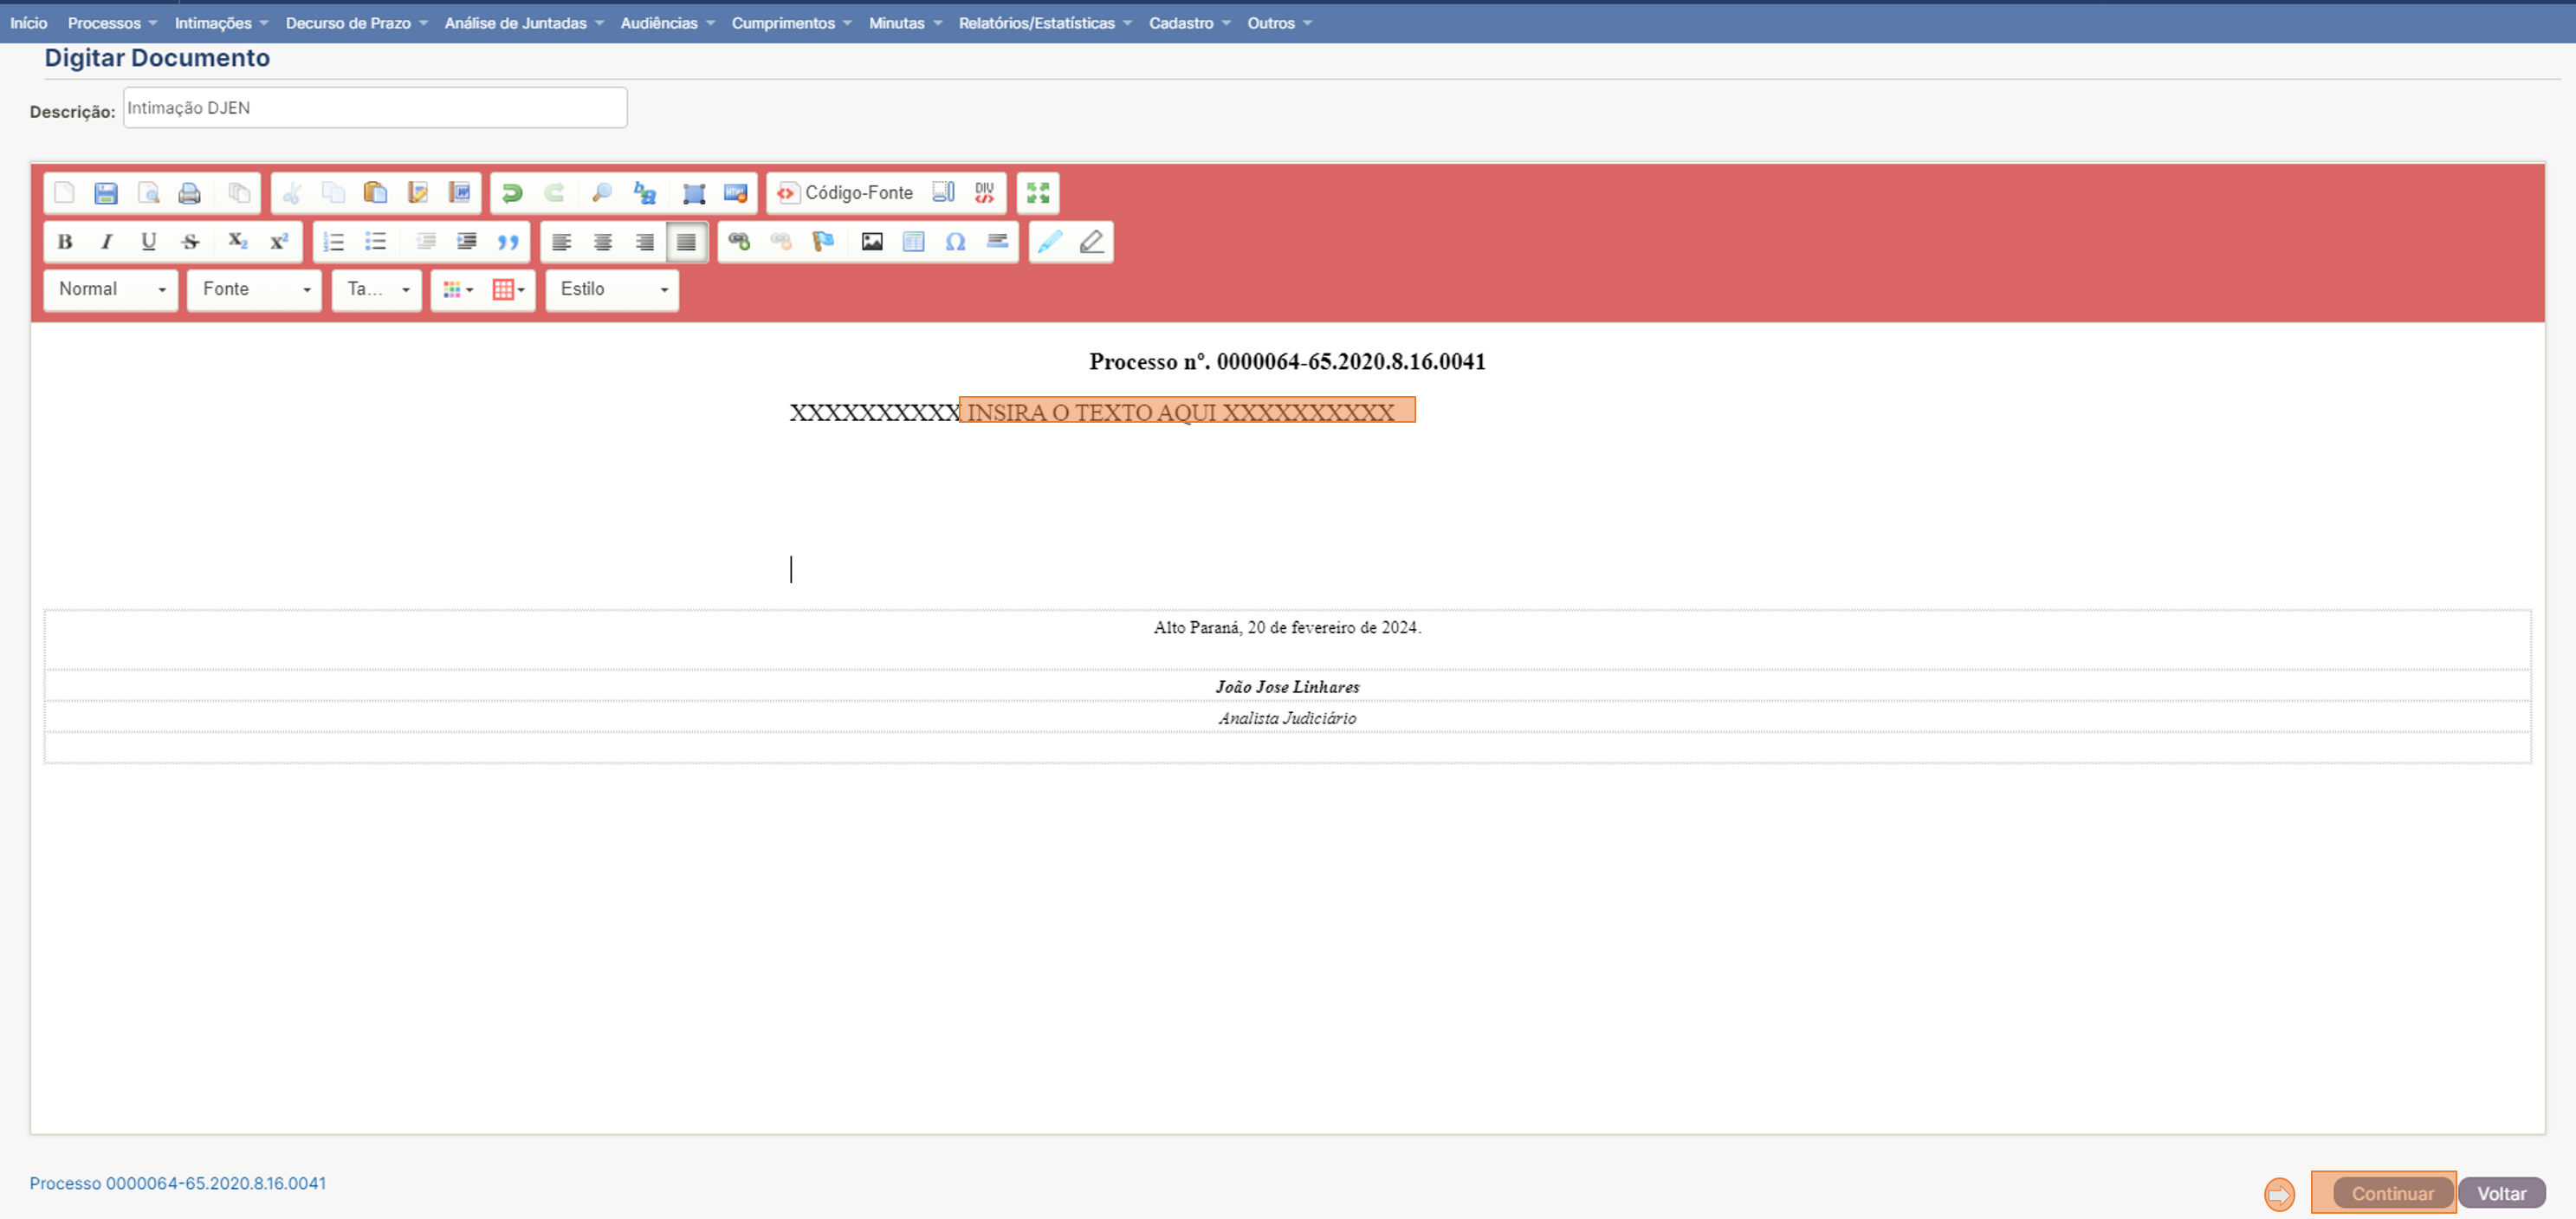The image size is (2576, 1219).
Task: Open the Fonte font dropdown
Action: pos(255,290)
